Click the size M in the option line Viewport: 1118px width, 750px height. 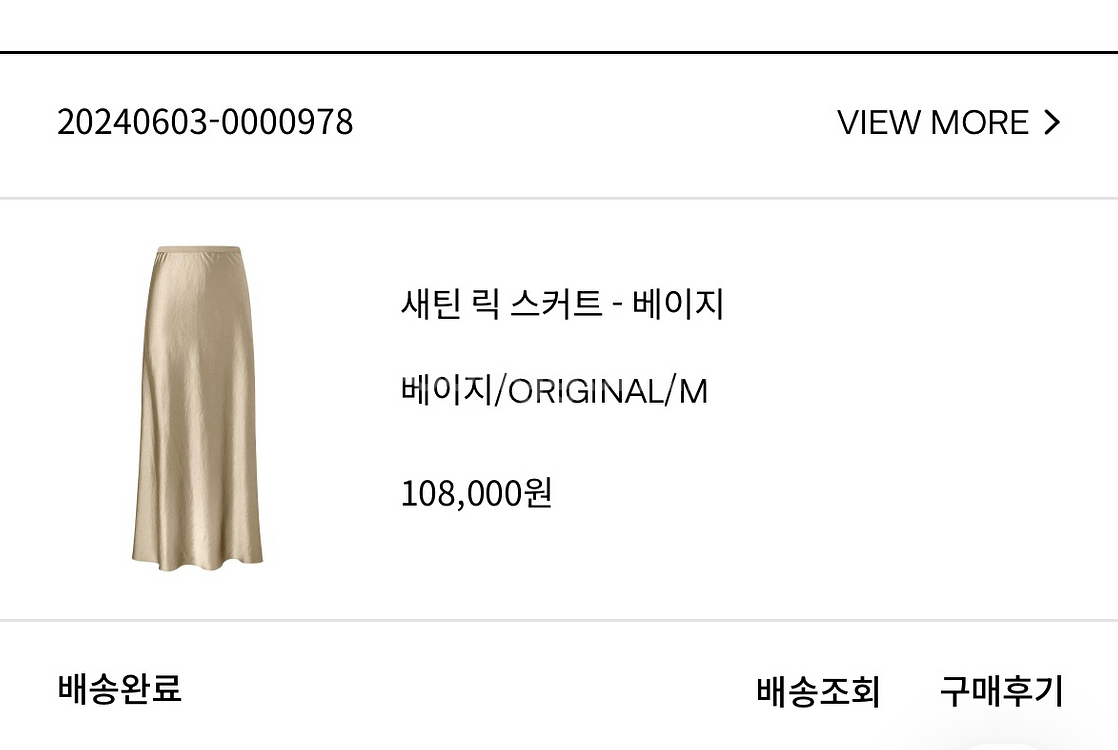tap(692, 391)
